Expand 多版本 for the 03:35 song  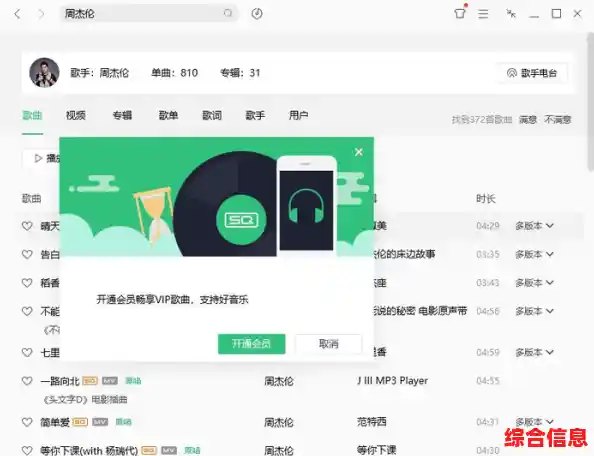point(534,254)
